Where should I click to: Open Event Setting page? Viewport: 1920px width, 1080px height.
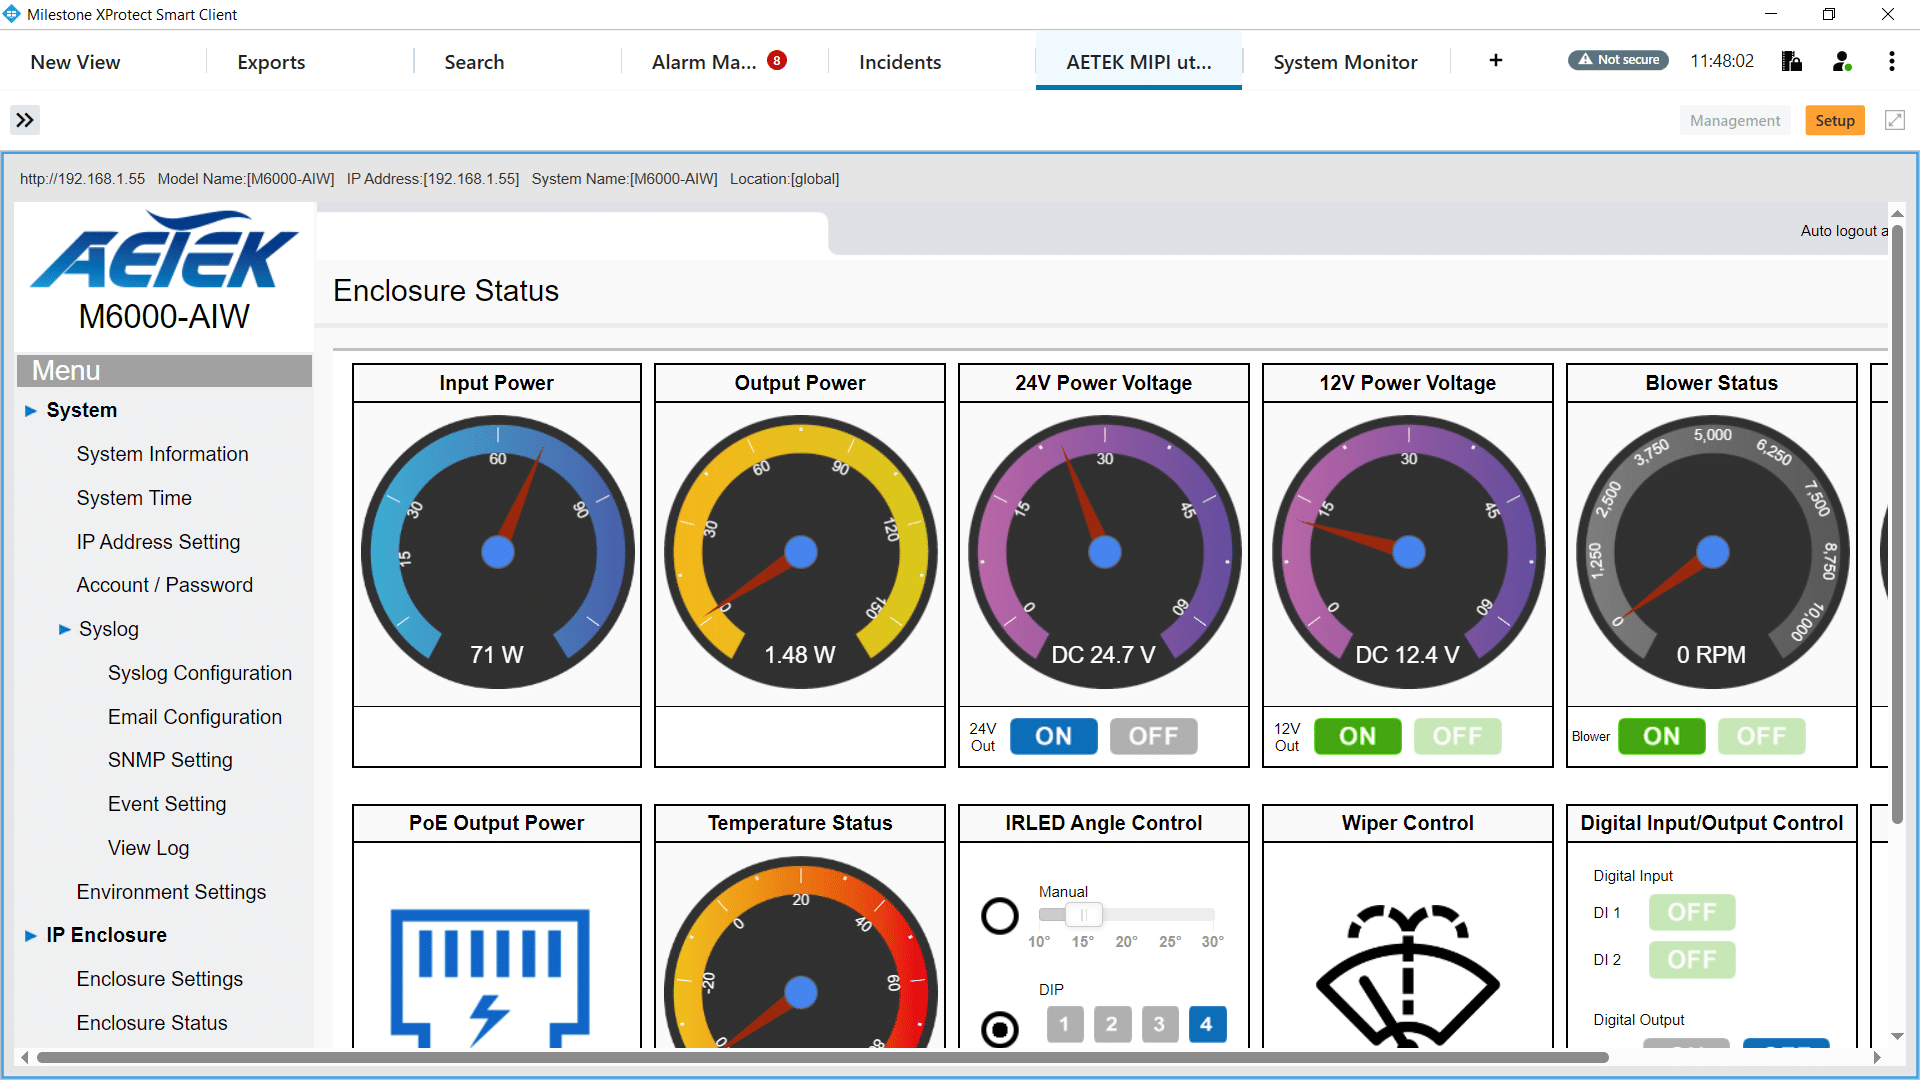(167, 804)
